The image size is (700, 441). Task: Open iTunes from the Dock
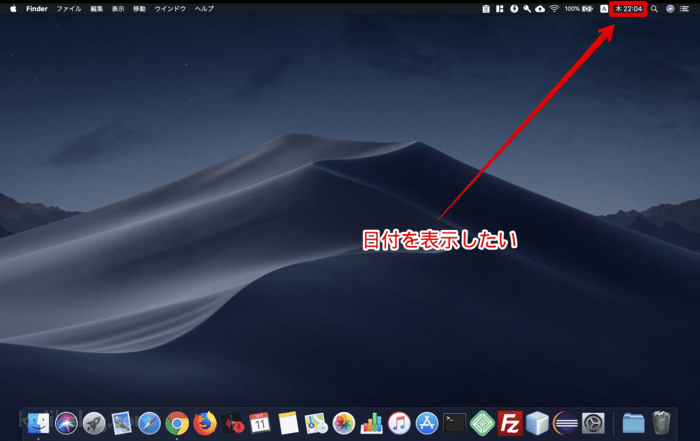(x=399, y=423)
